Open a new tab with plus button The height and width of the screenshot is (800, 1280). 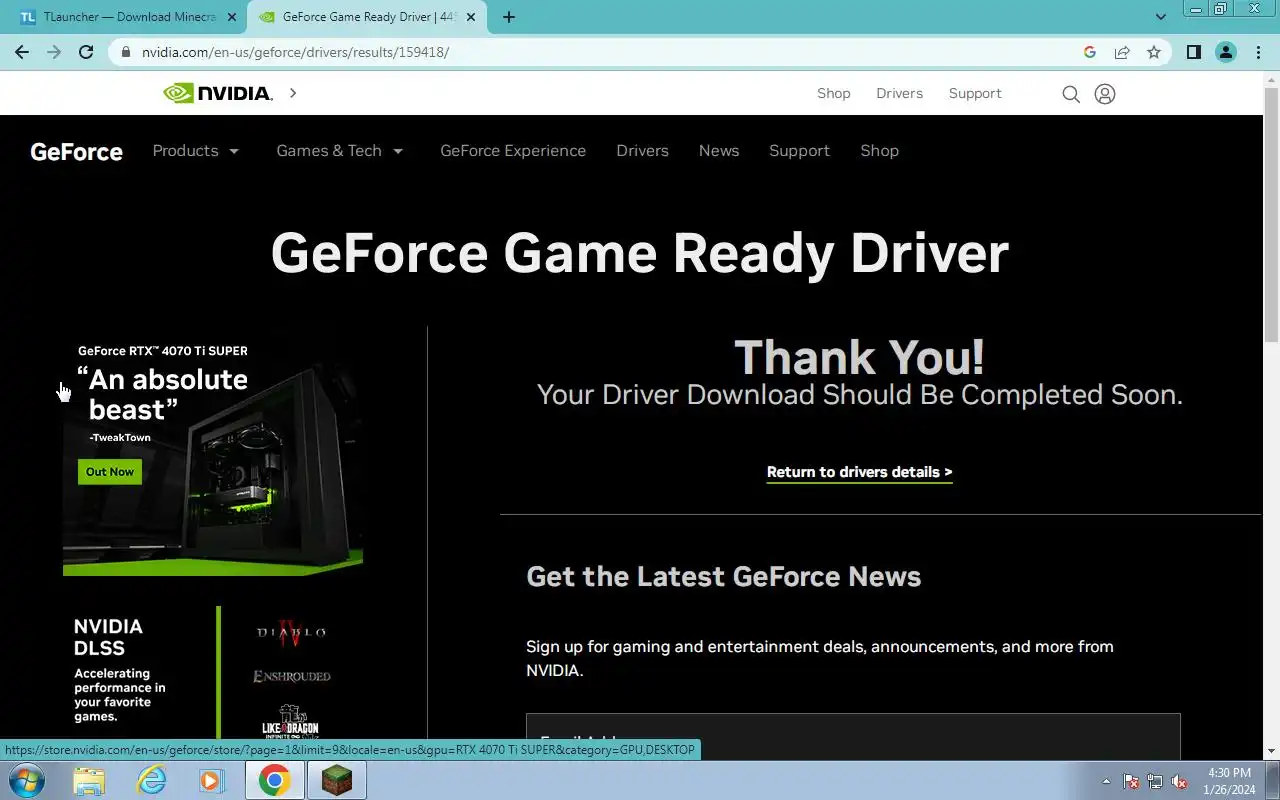(509, 17)
